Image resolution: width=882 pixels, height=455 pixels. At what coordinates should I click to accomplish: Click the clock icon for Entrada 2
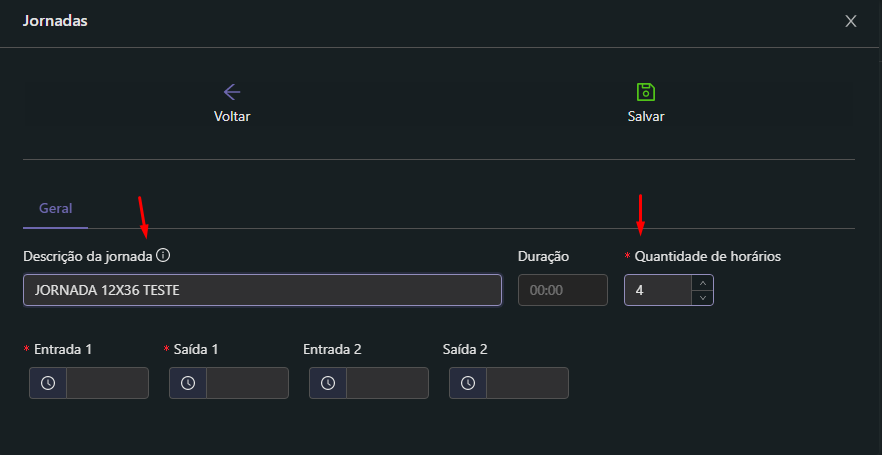point(328,383)
